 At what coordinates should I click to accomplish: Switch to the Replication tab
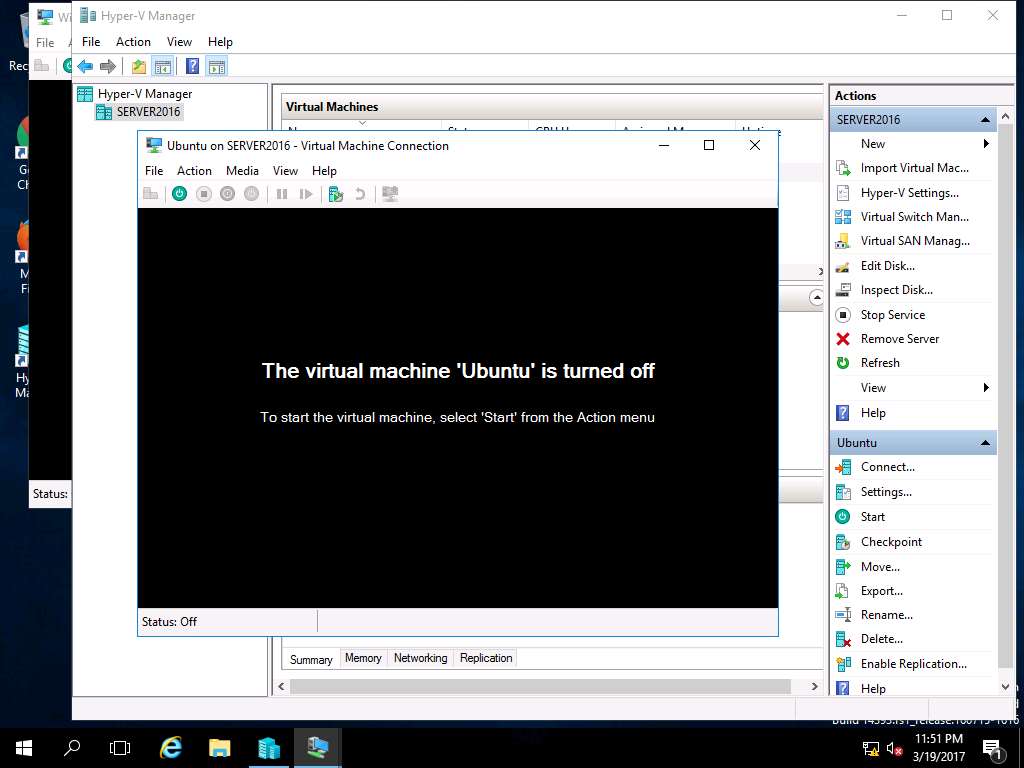[x=486, y=658]
